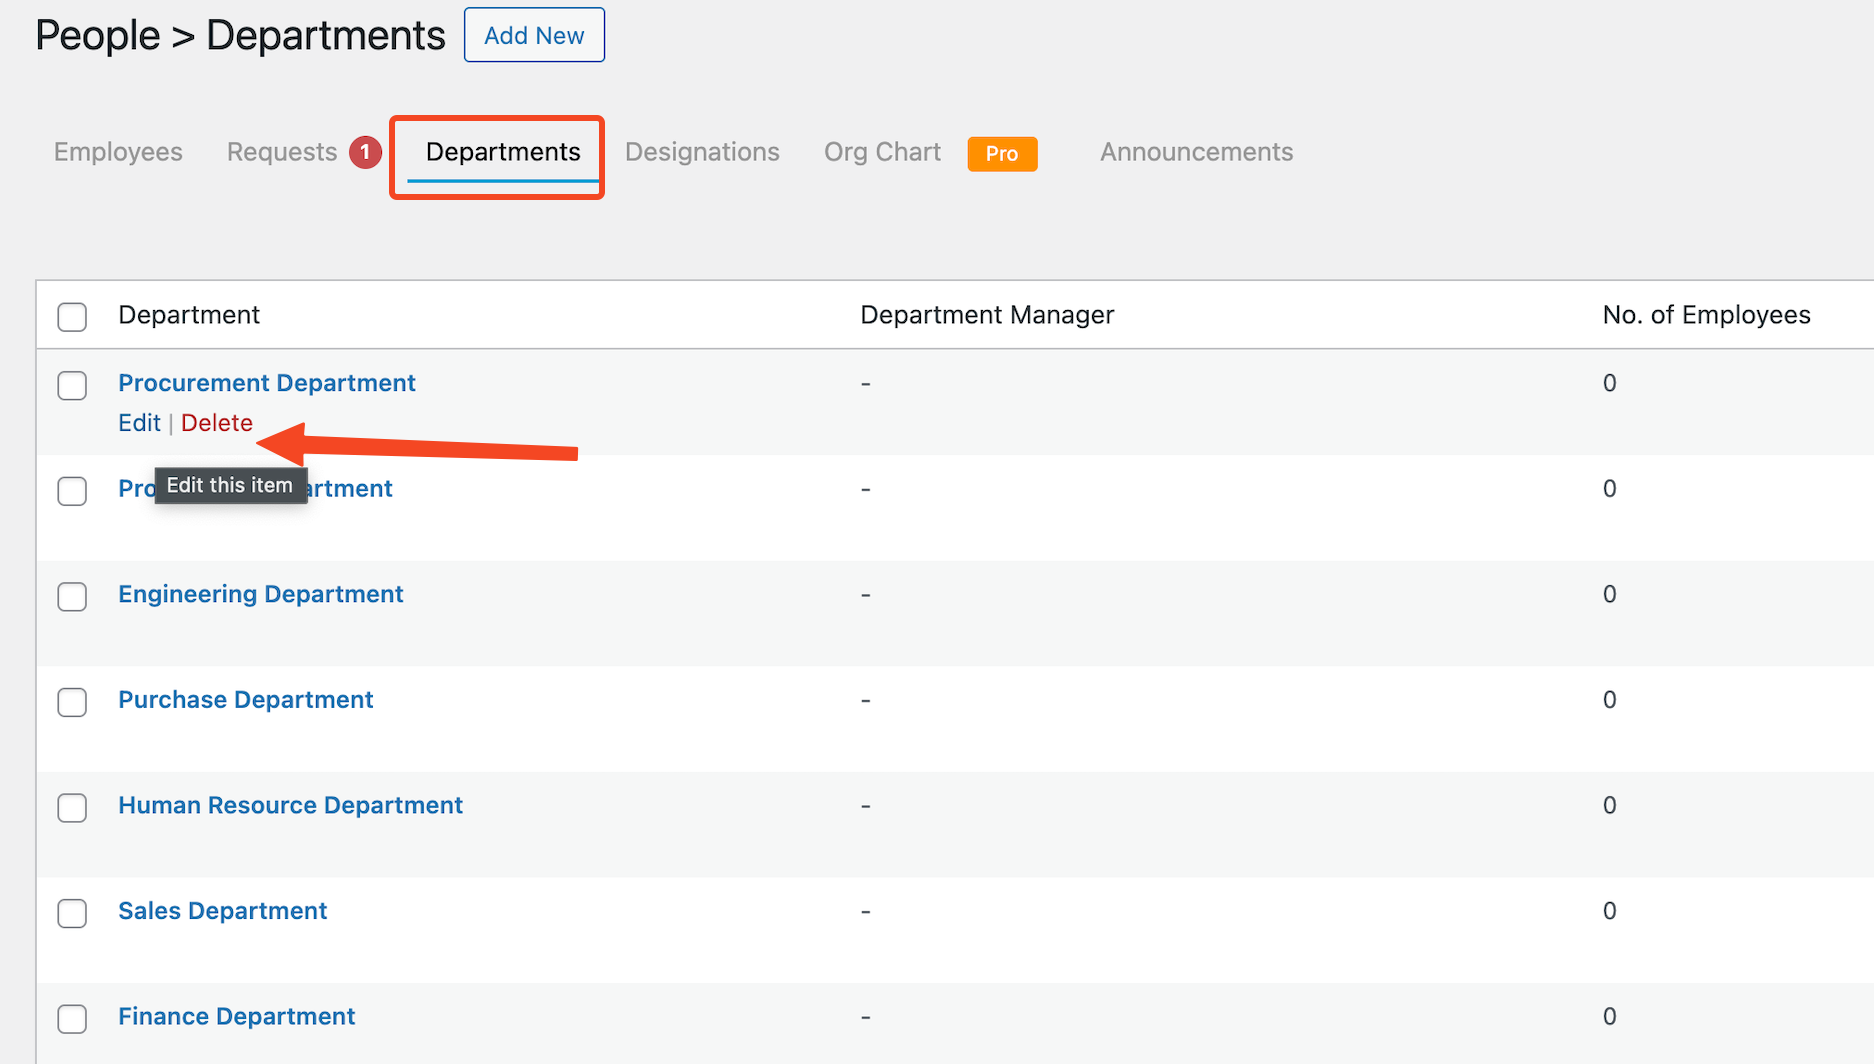Click the People > Departments page heading
Image resolution: width=1874 pixels, height=1064 pixels.
coord(240,36)
